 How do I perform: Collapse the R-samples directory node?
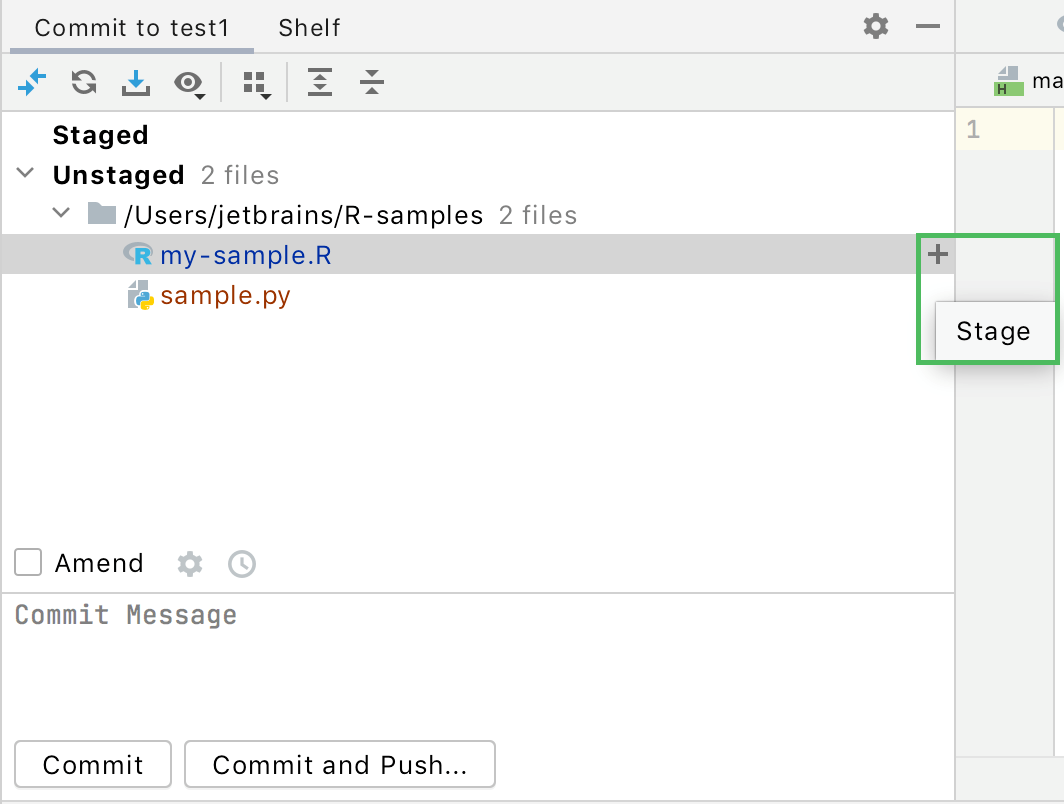click(x=61, y=213)
